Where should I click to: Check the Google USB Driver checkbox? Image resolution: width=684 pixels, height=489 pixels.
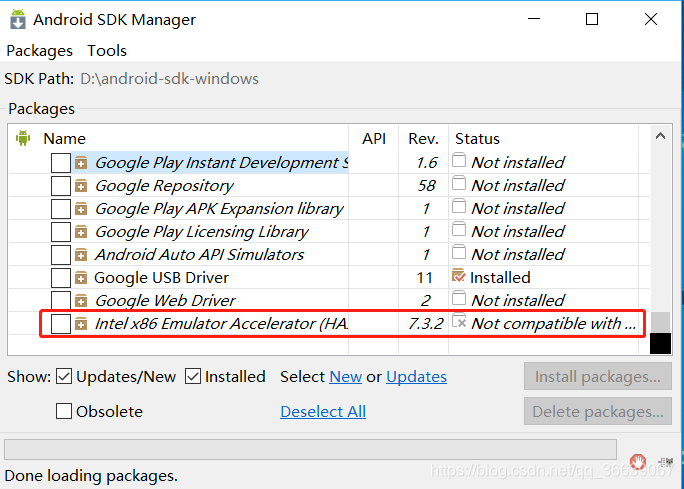[61, 278]
